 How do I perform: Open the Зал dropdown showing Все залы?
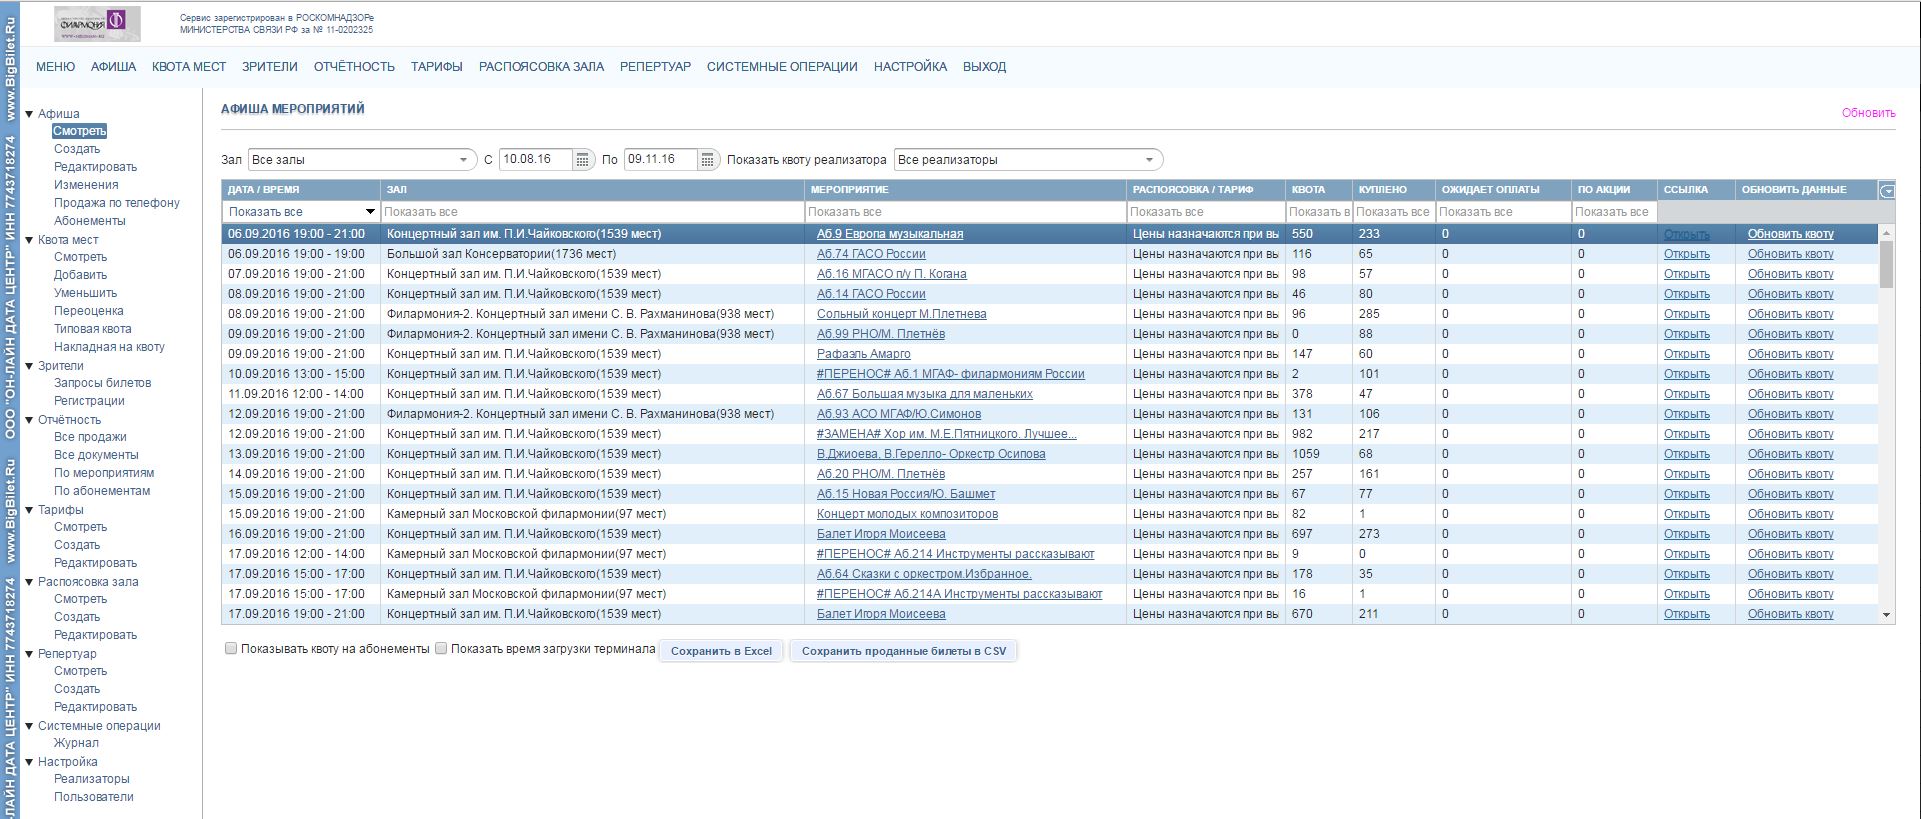click(x=362, y=160)
